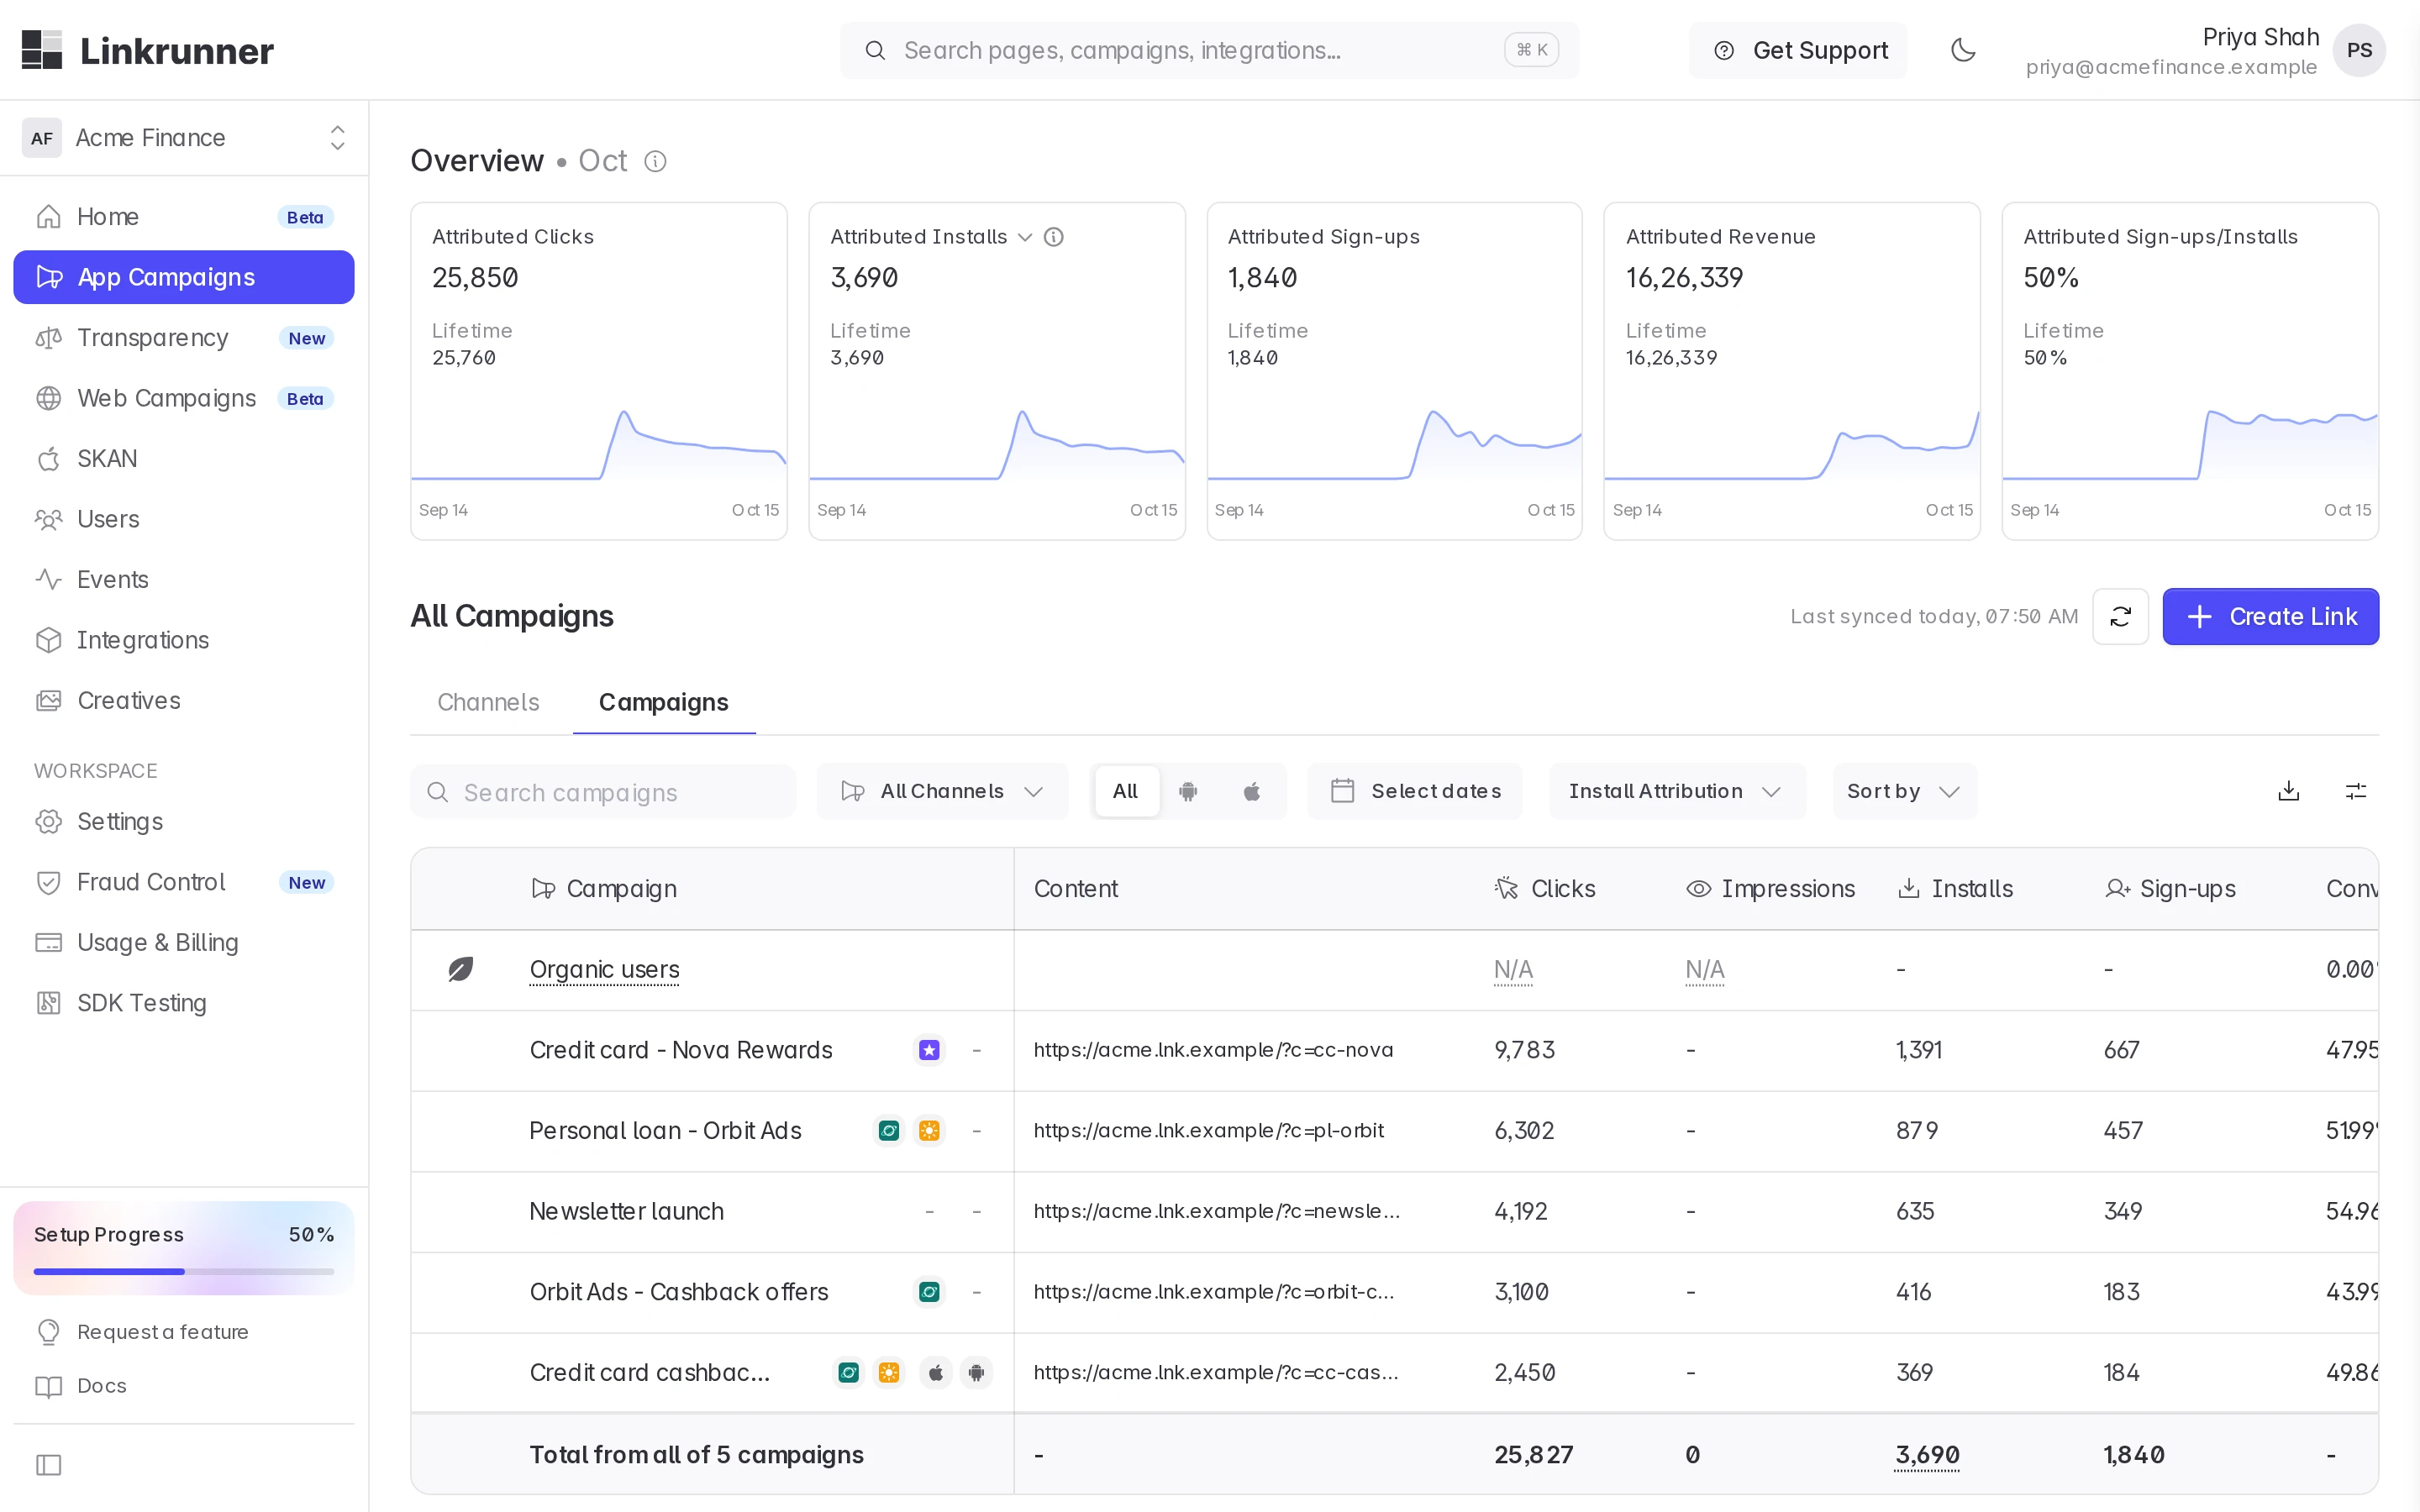Filter campaigns by the Android platform icon
This screenshot has height=1512, width=2420.
coord(1188,791)
